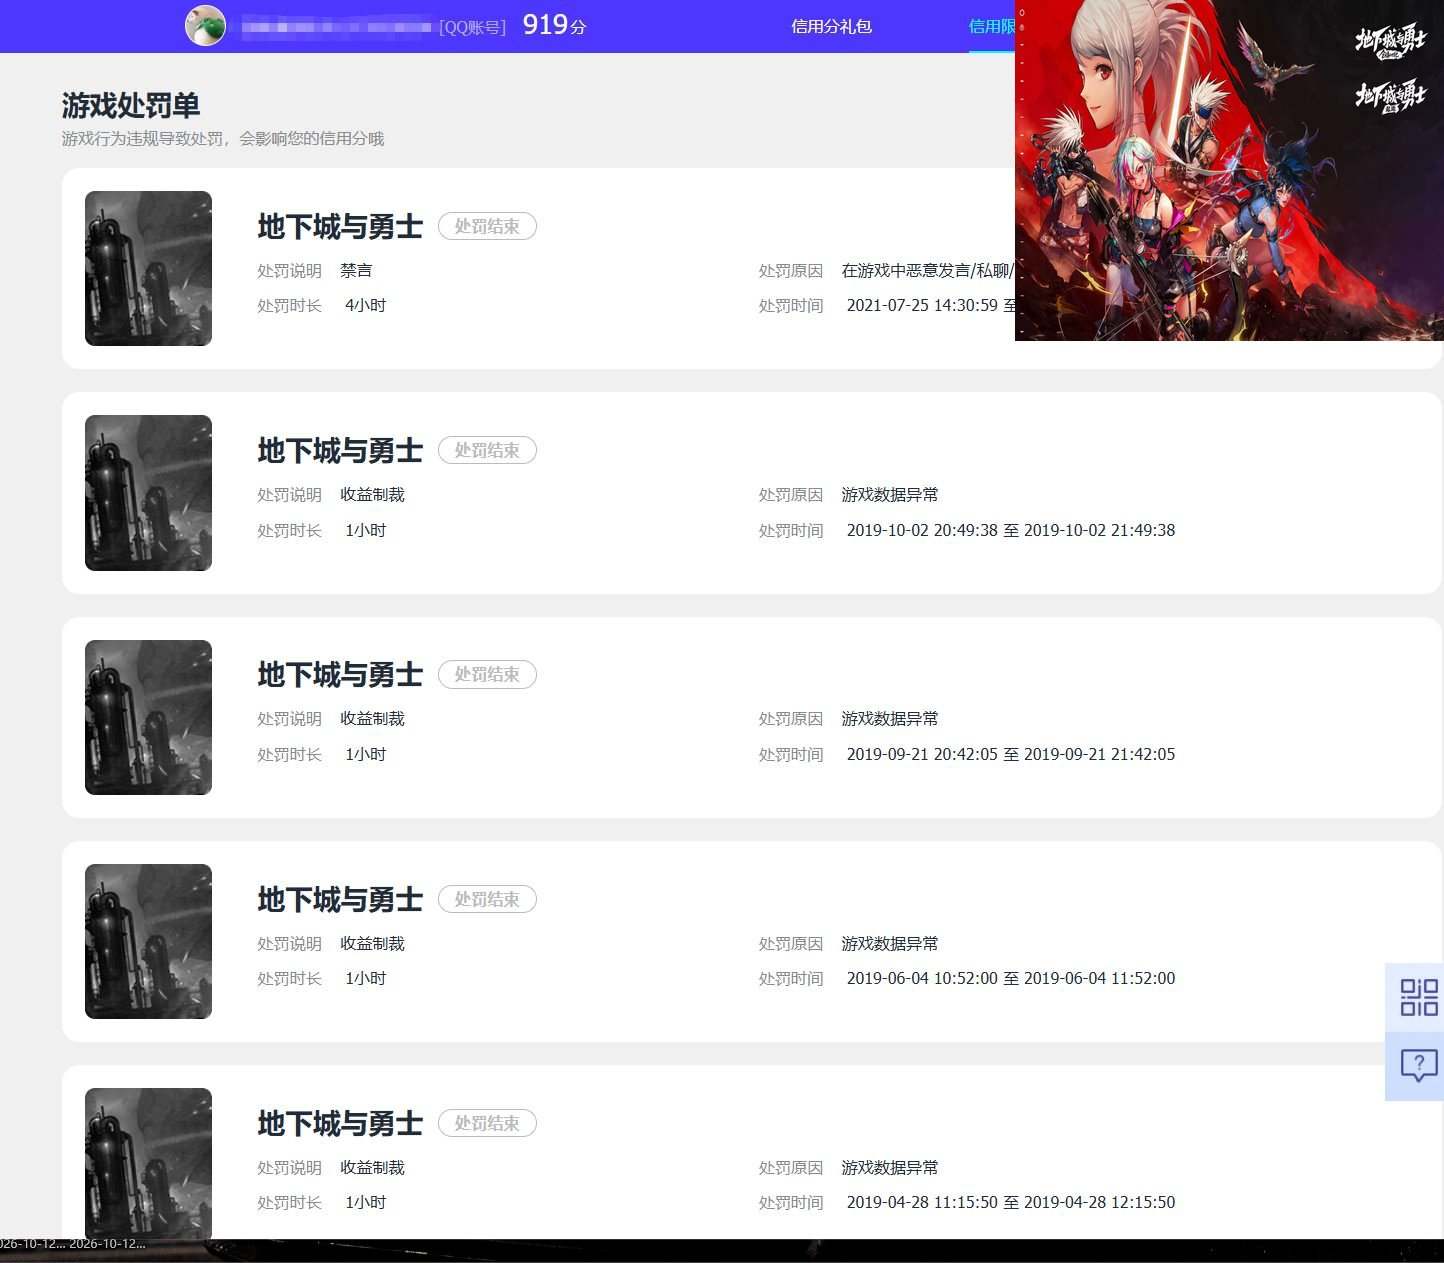Click 收益制裁 in the 2019-06-04 record
This screenshot has height=1263, width=1444.
[372, 943]
